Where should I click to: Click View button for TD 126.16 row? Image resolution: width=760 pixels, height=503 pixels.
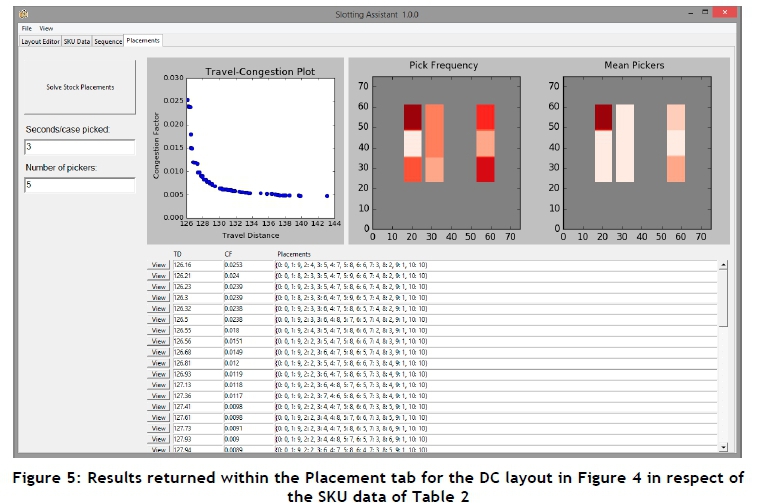(x=158, y=266)
